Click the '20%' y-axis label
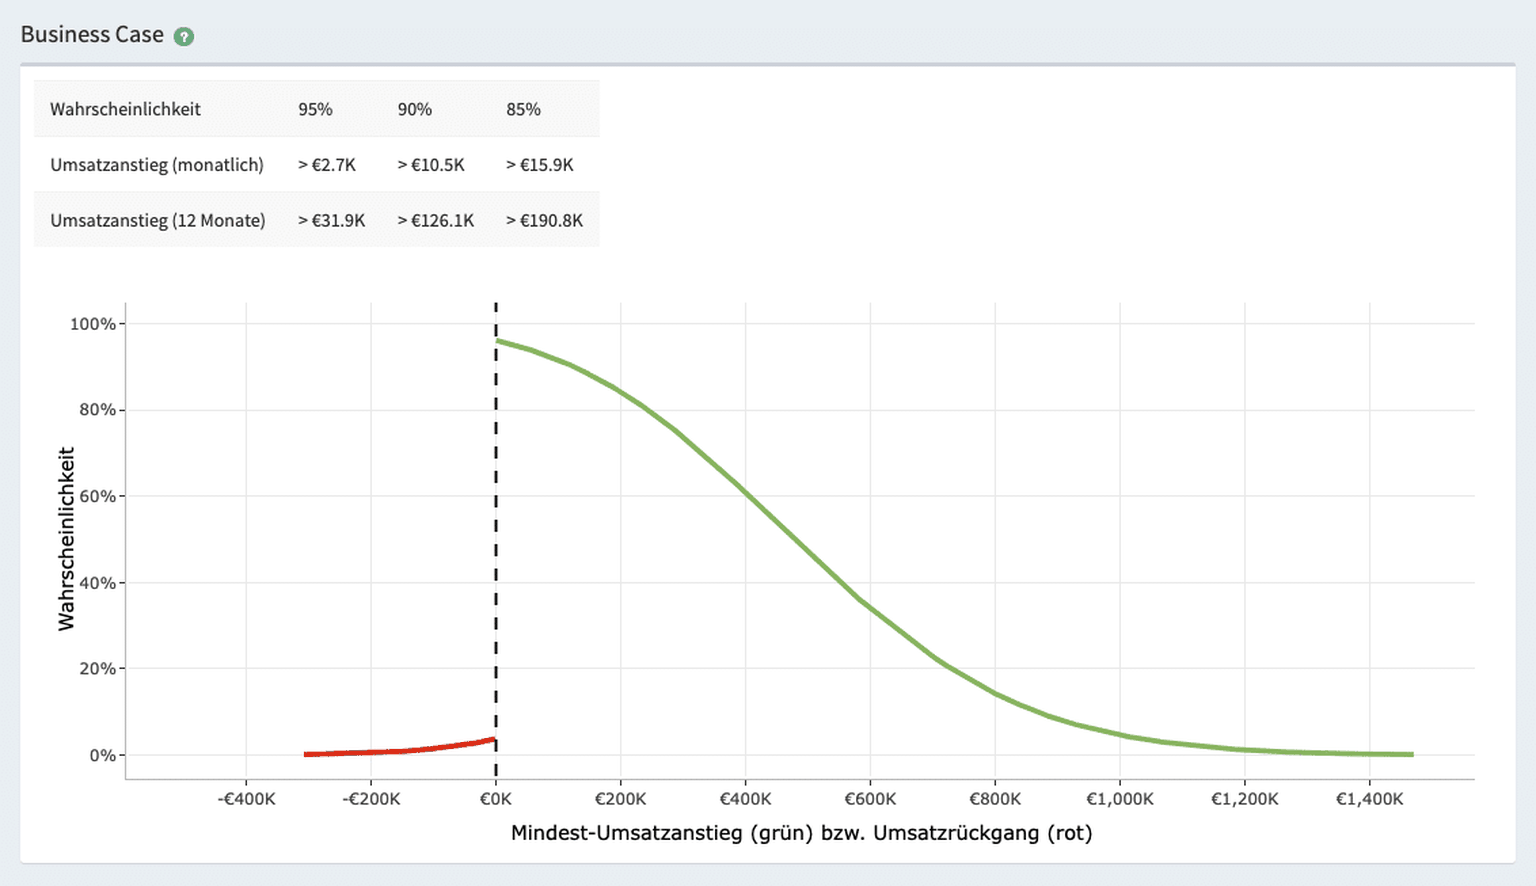 point(98,669)
